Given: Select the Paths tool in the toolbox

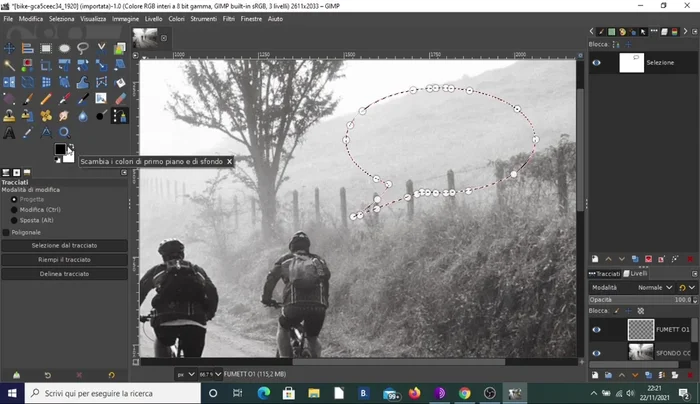Looking at the screenshot, I should point(120,115).
